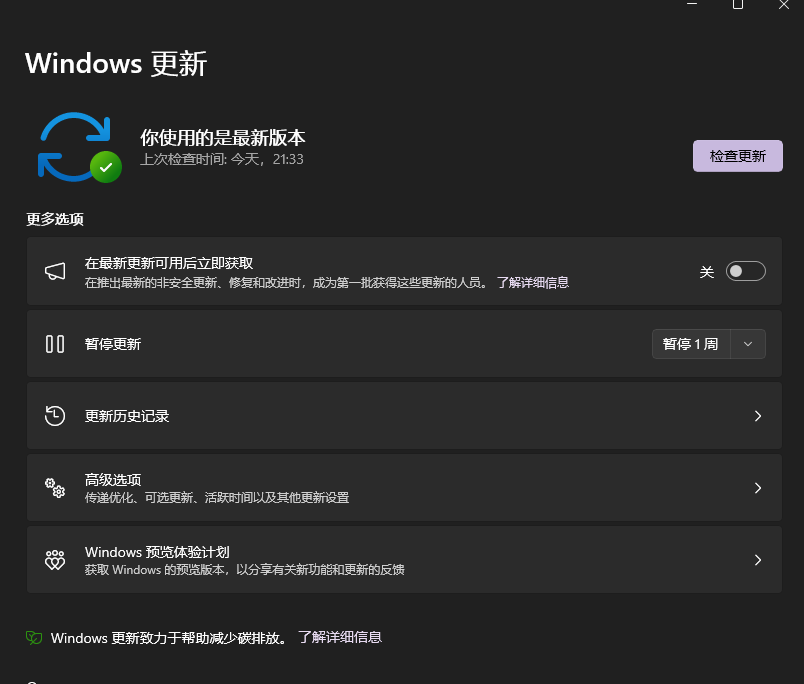Click the 上次检查时间 timestamp text

coord(222,159)
